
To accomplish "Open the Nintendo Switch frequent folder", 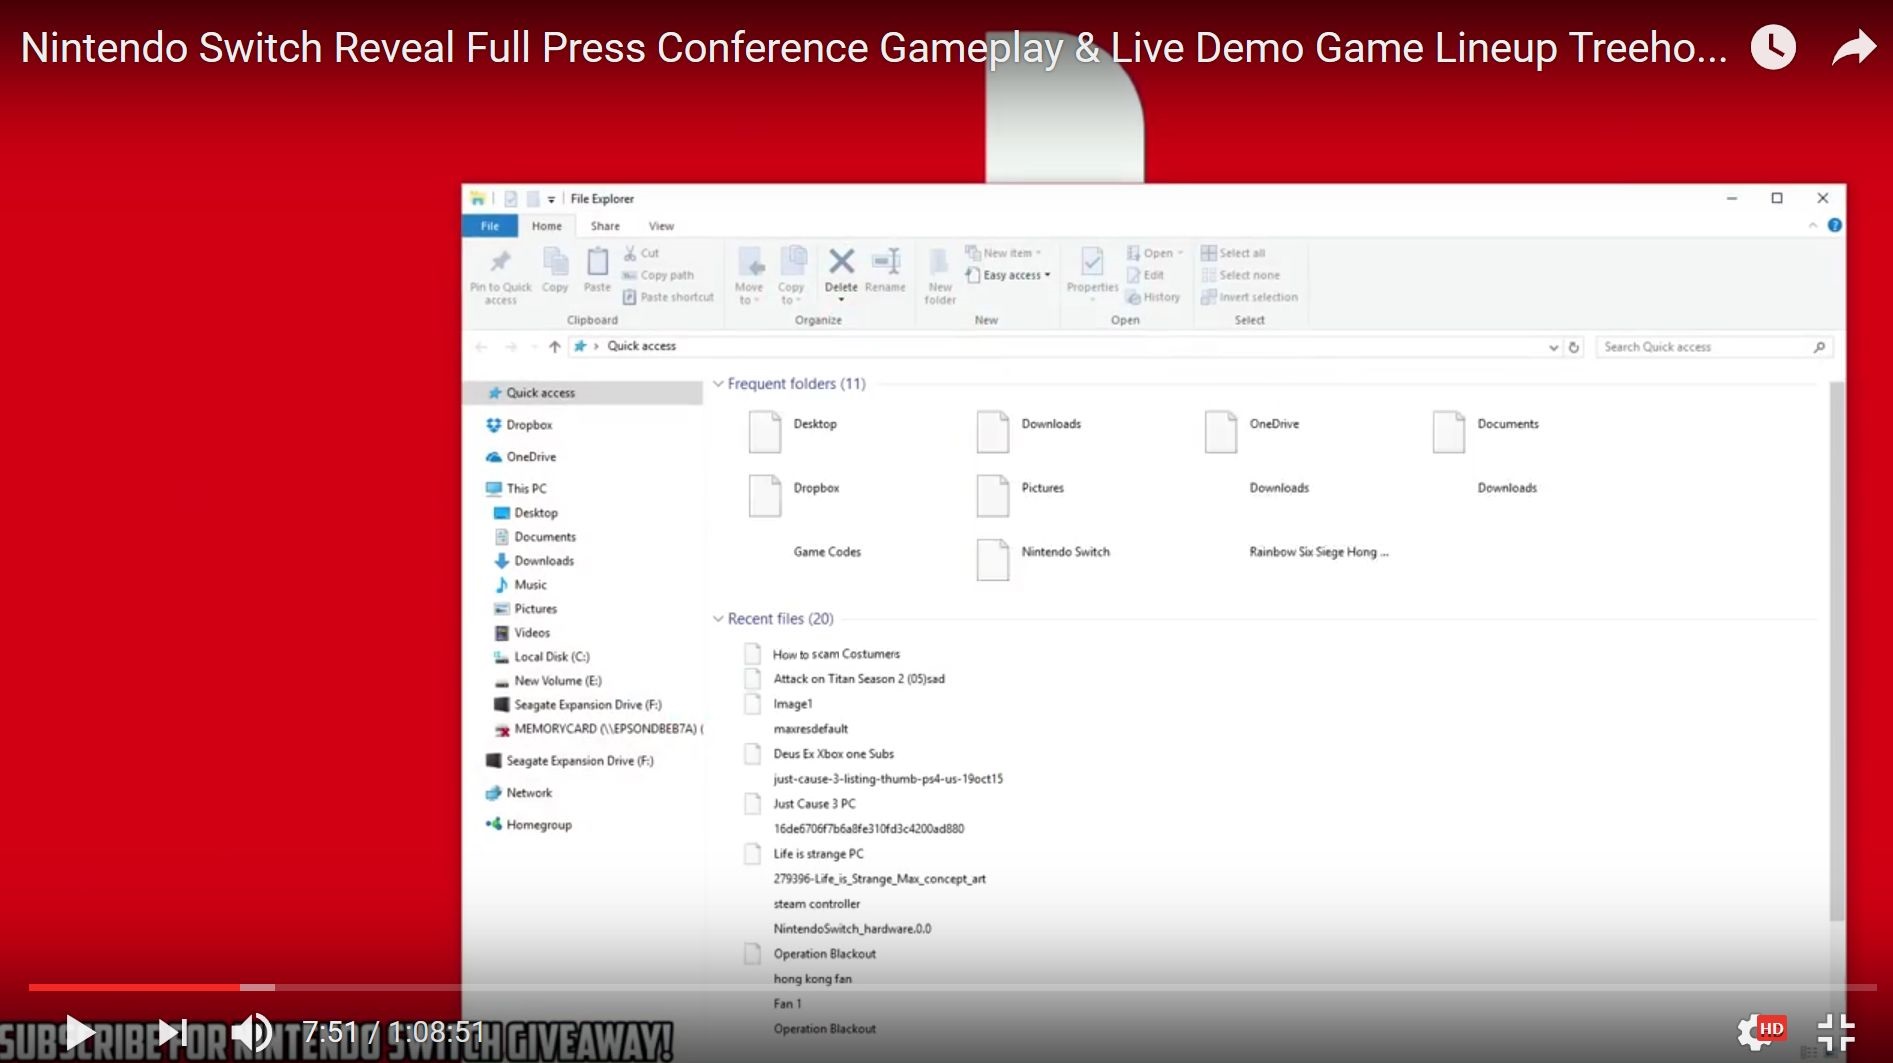I will pos(1044,559).
